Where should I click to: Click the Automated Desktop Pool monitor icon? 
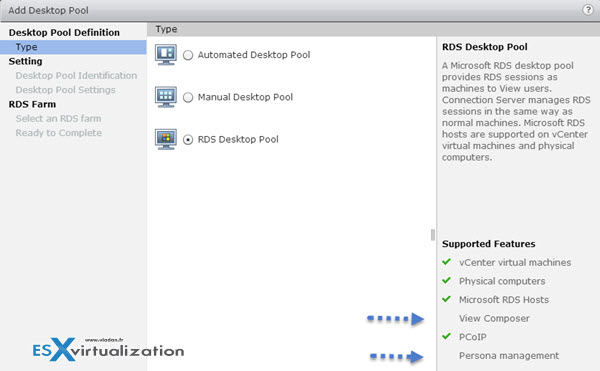166,55
